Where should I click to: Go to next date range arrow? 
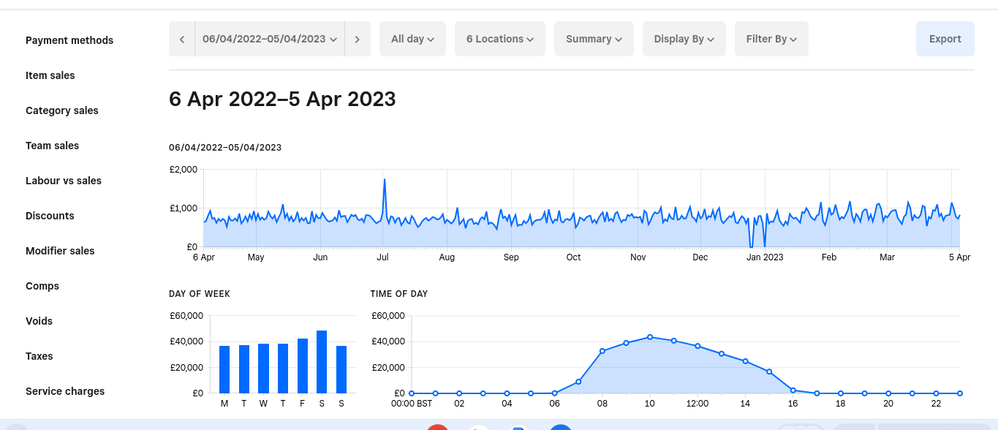point(357,39)
